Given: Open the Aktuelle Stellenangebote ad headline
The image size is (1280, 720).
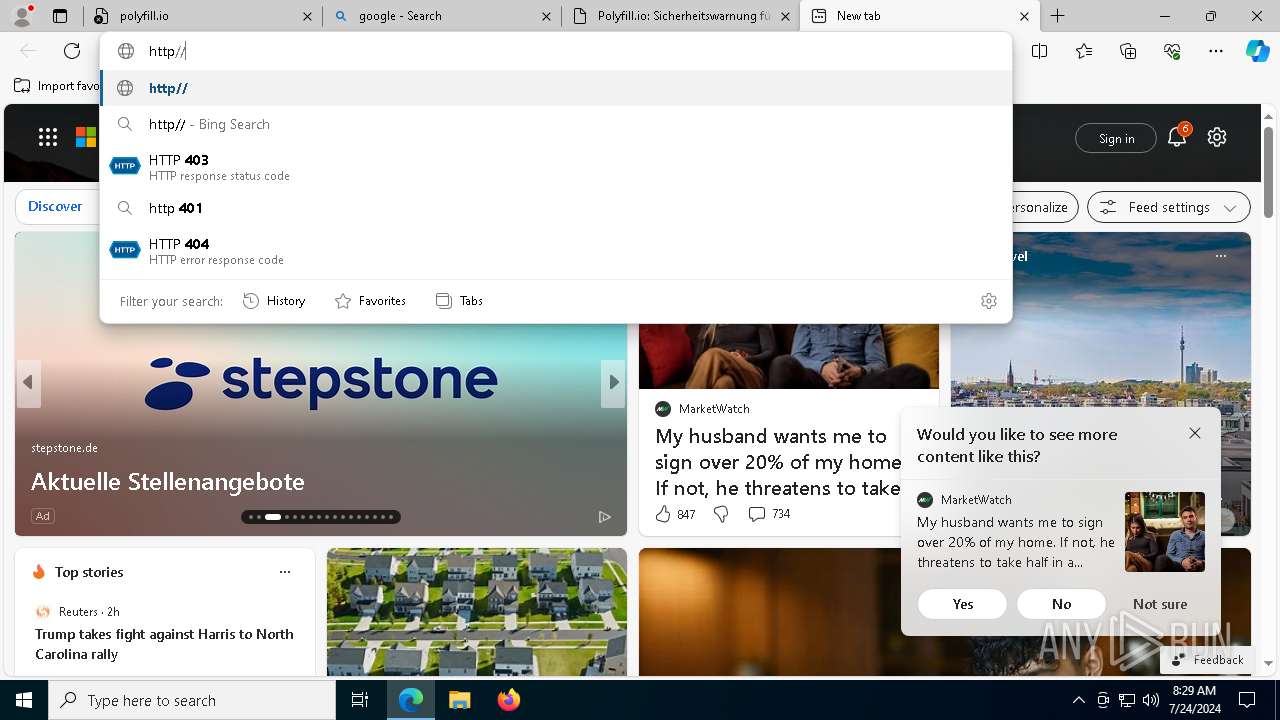Looking at the screenshot, I should coord(168,481).
